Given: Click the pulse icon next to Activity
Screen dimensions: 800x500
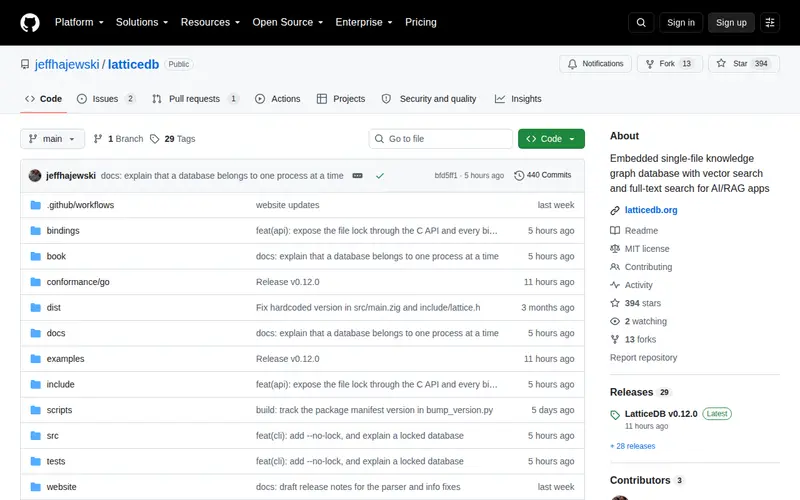Looking at the screenshot, I should coord(615,285).
